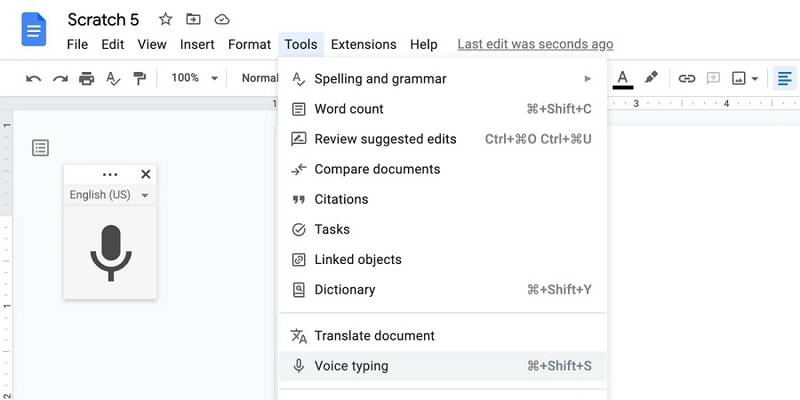Image resolution: width=800 pixels, height=400 pixels.
Task: Open the Dictionary menu entry
Action: click(442, 290)
